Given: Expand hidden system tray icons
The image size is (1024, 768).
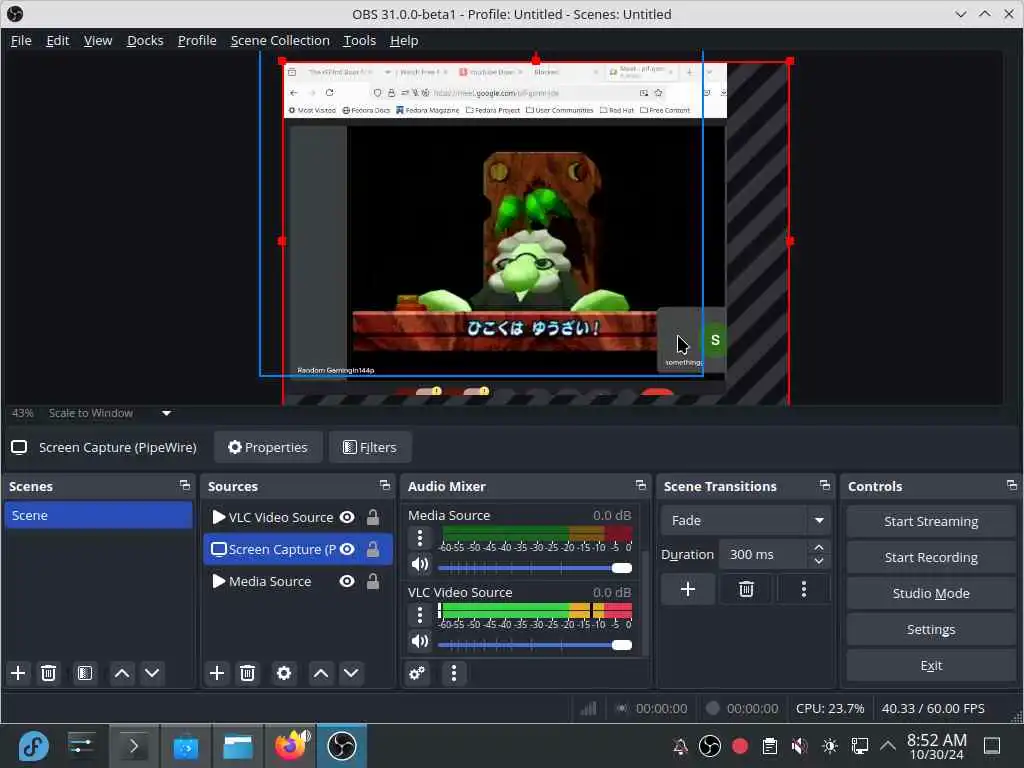Looking at the screenshot, I should coord(888,745).
